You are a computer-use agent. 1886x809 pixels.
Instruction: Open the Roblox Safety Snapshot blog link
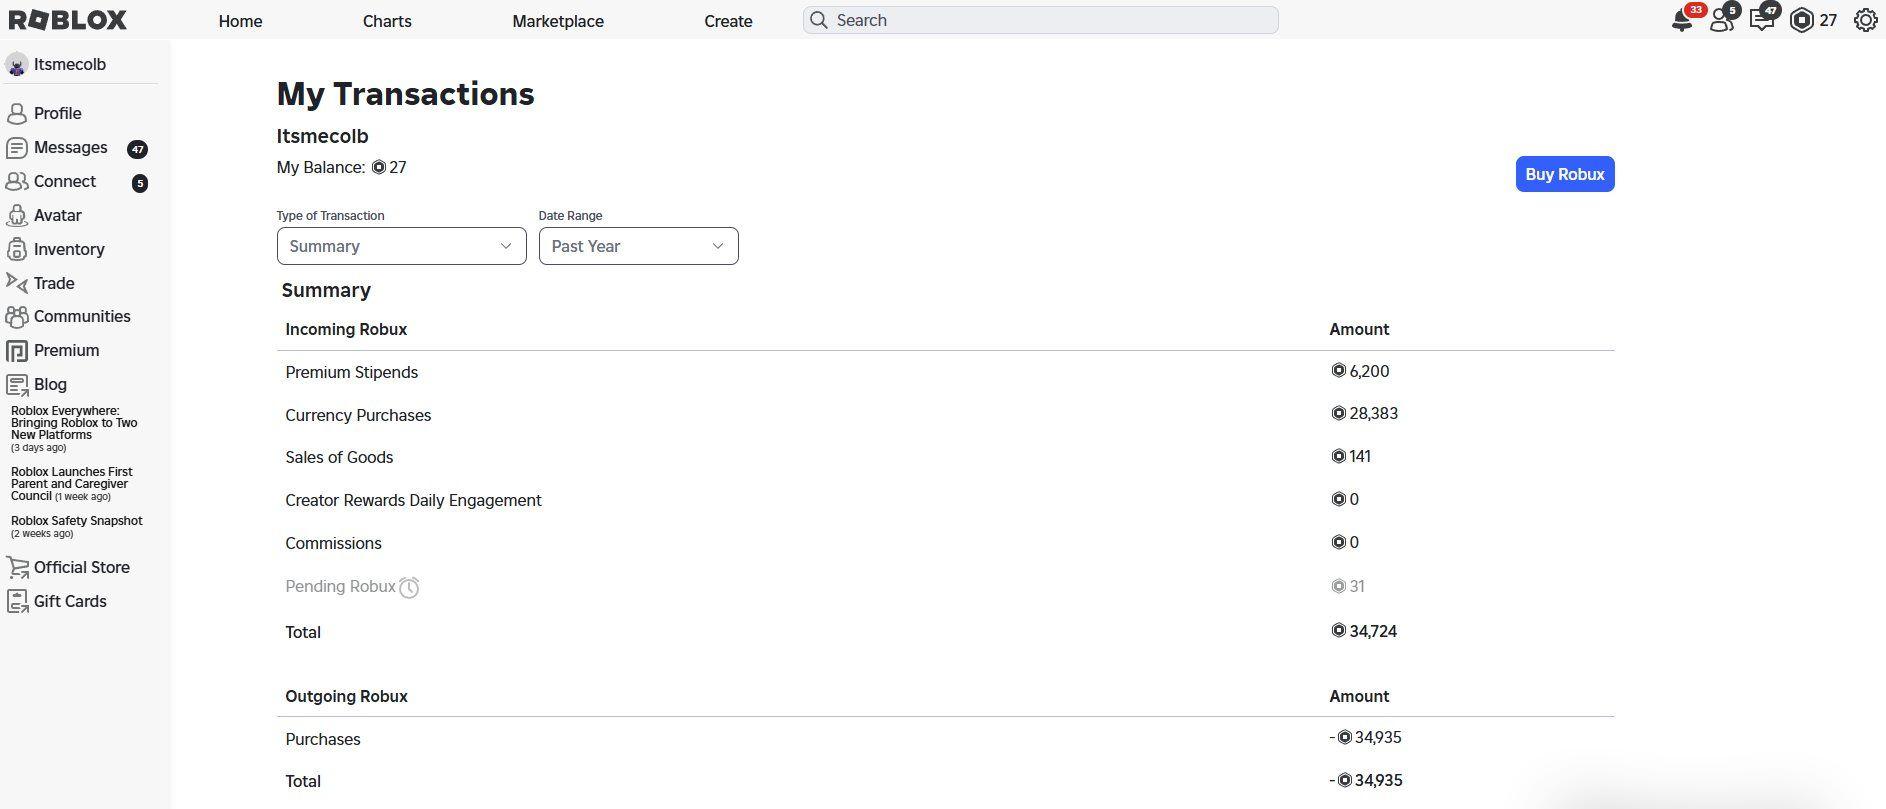pyautogui.click(x=77, y=521)
